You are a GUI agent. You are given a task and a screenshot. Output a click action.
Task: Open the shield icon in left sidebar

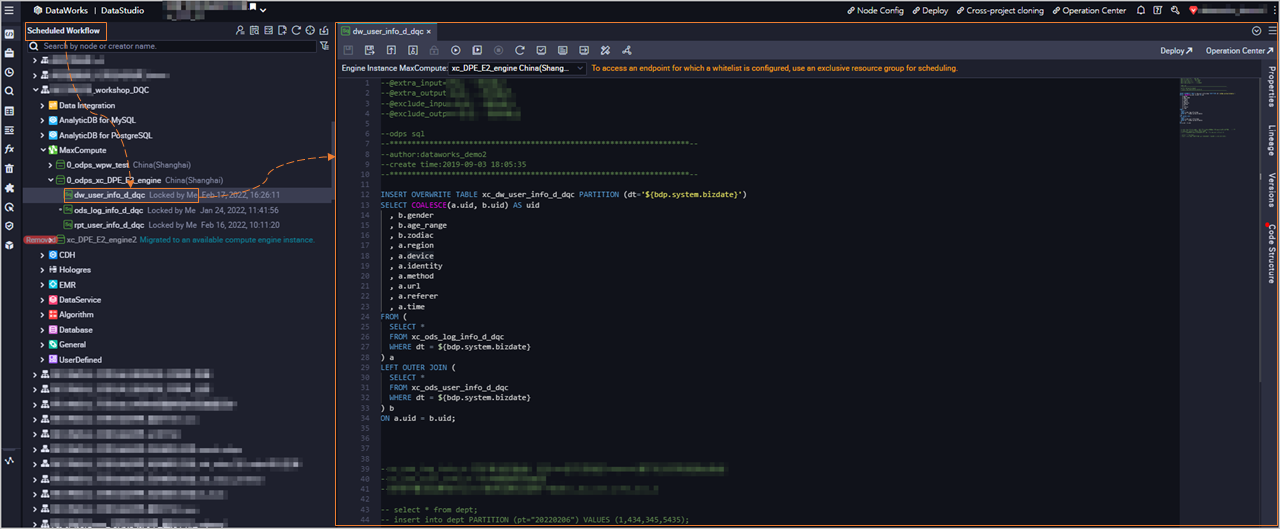(9, 226)
